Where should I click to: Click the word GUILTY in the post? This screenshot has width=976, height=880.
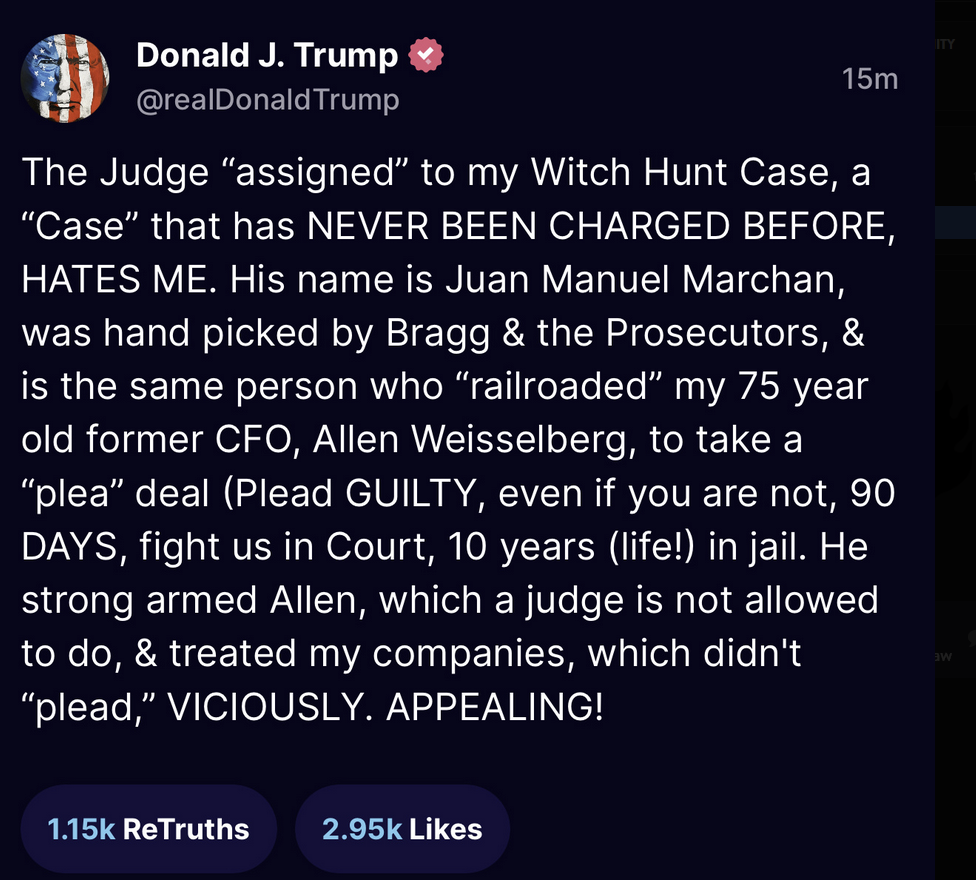[x=411, y=493]
